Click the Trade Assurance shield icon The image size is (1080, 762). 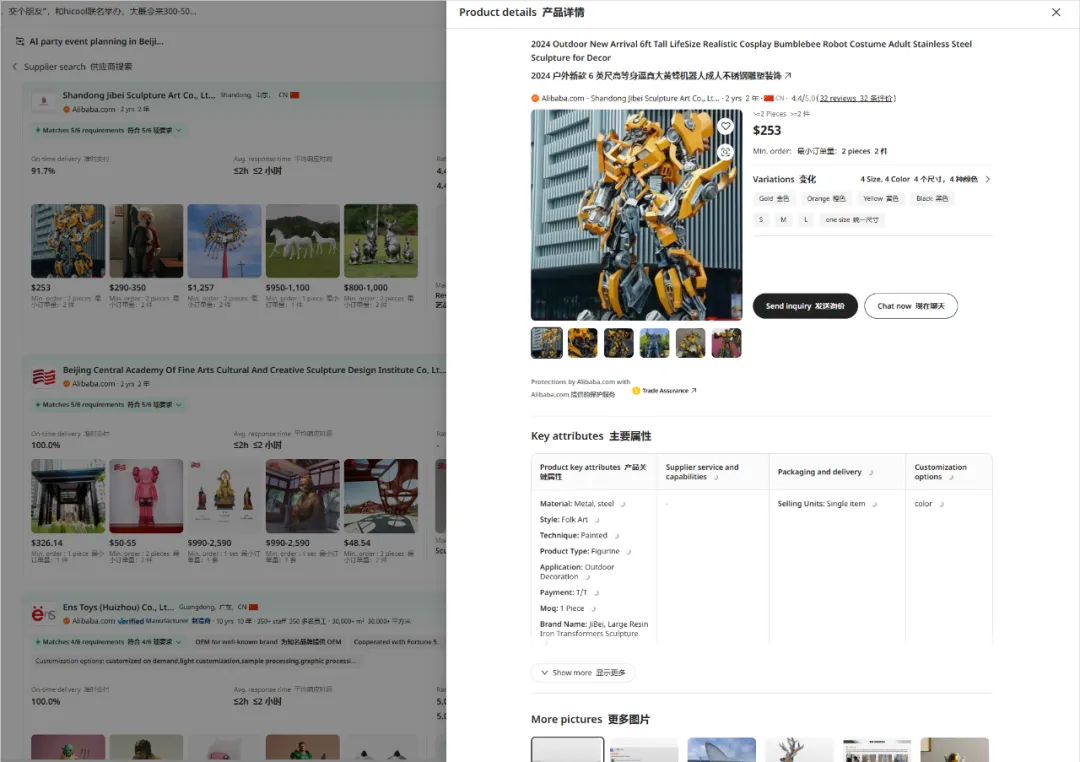(x=636, y=391)
